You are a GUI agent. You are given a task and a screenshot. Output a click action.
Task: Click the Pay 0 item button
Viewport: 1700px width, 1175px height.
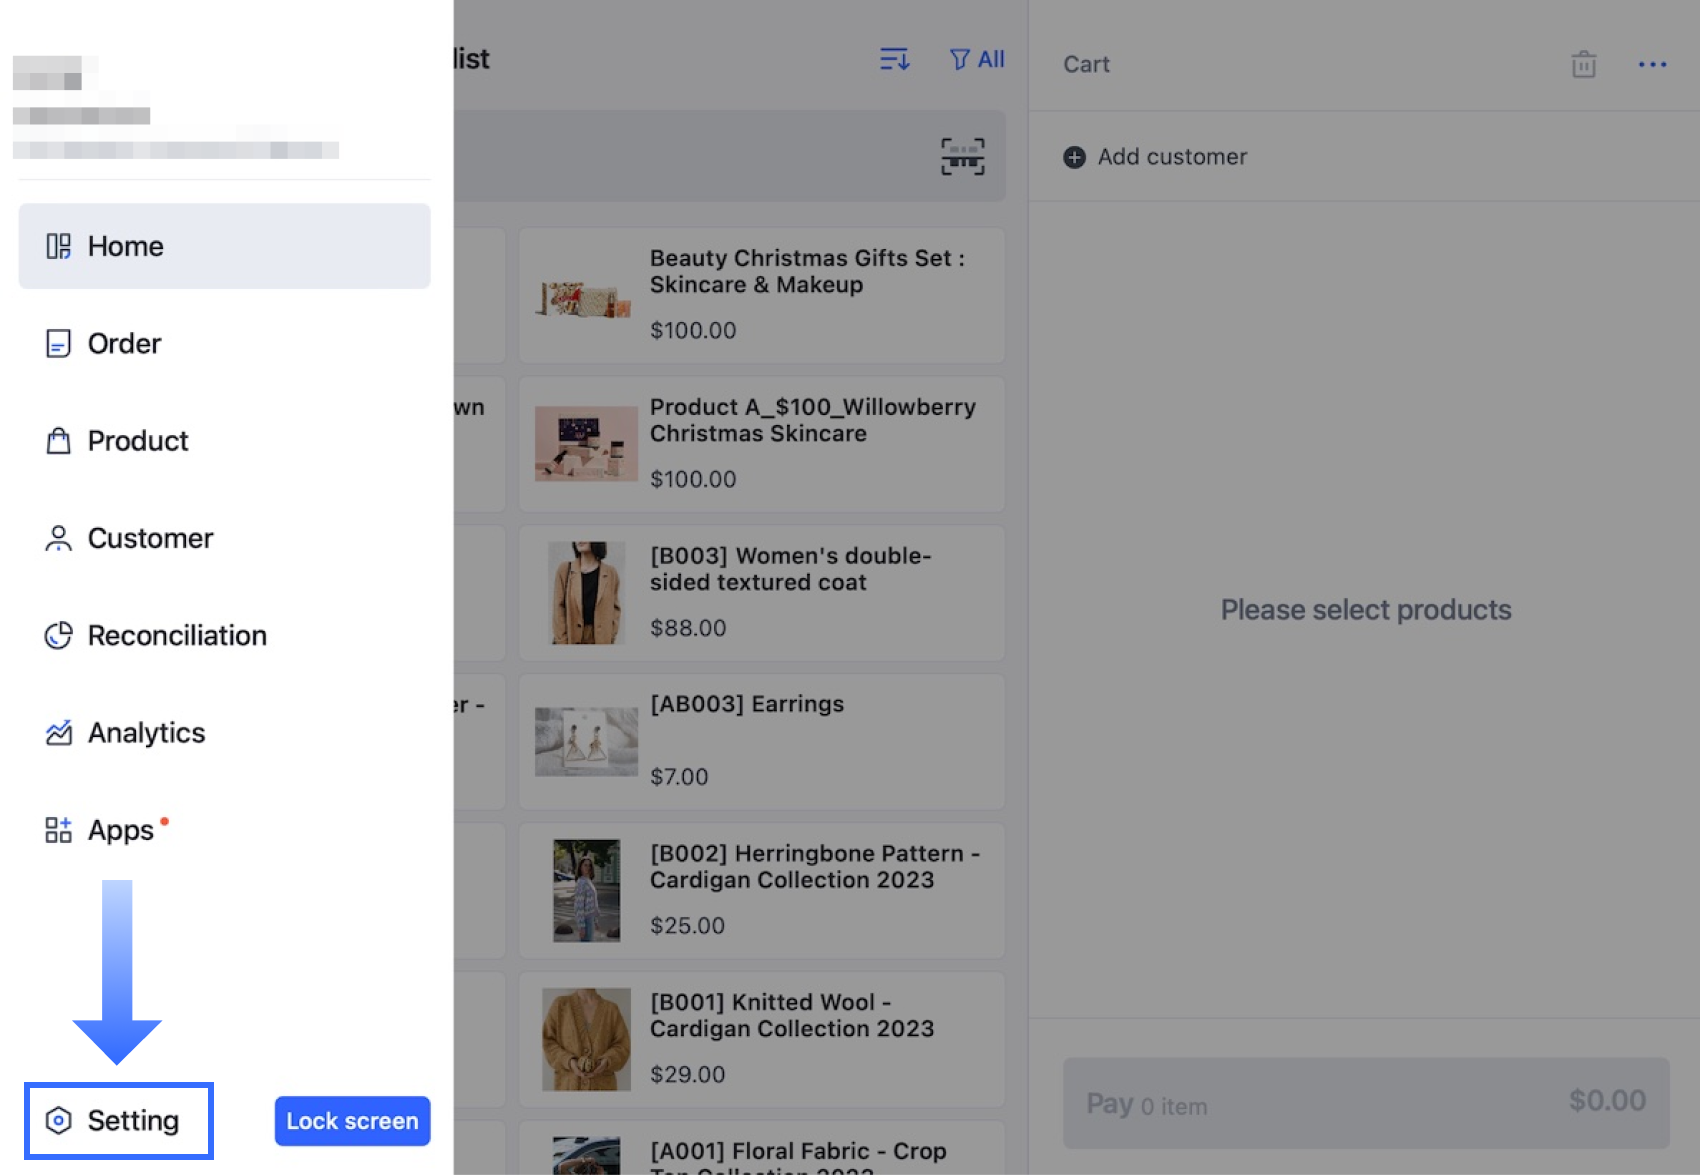1366,1103
